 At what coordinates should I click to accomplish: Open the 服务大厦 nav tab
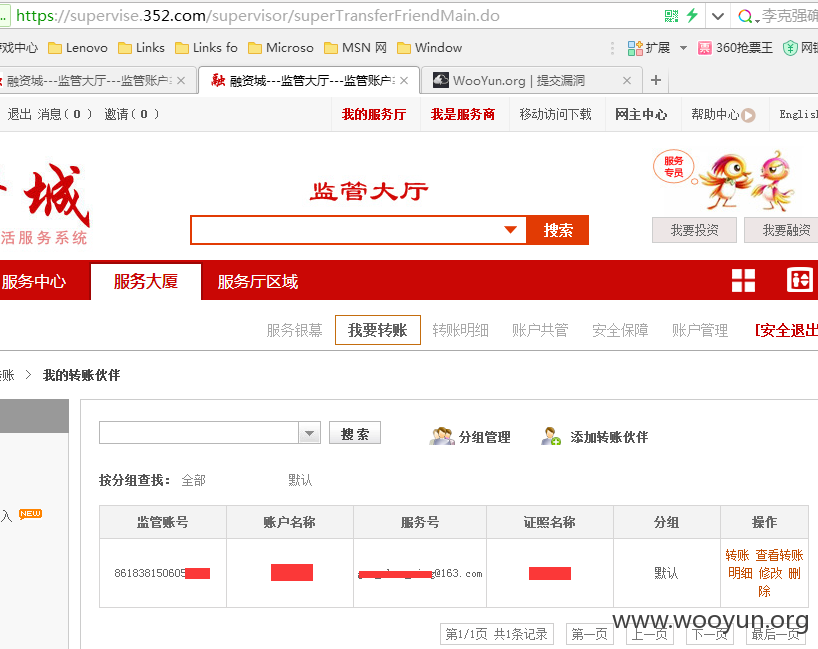(146, 282)
